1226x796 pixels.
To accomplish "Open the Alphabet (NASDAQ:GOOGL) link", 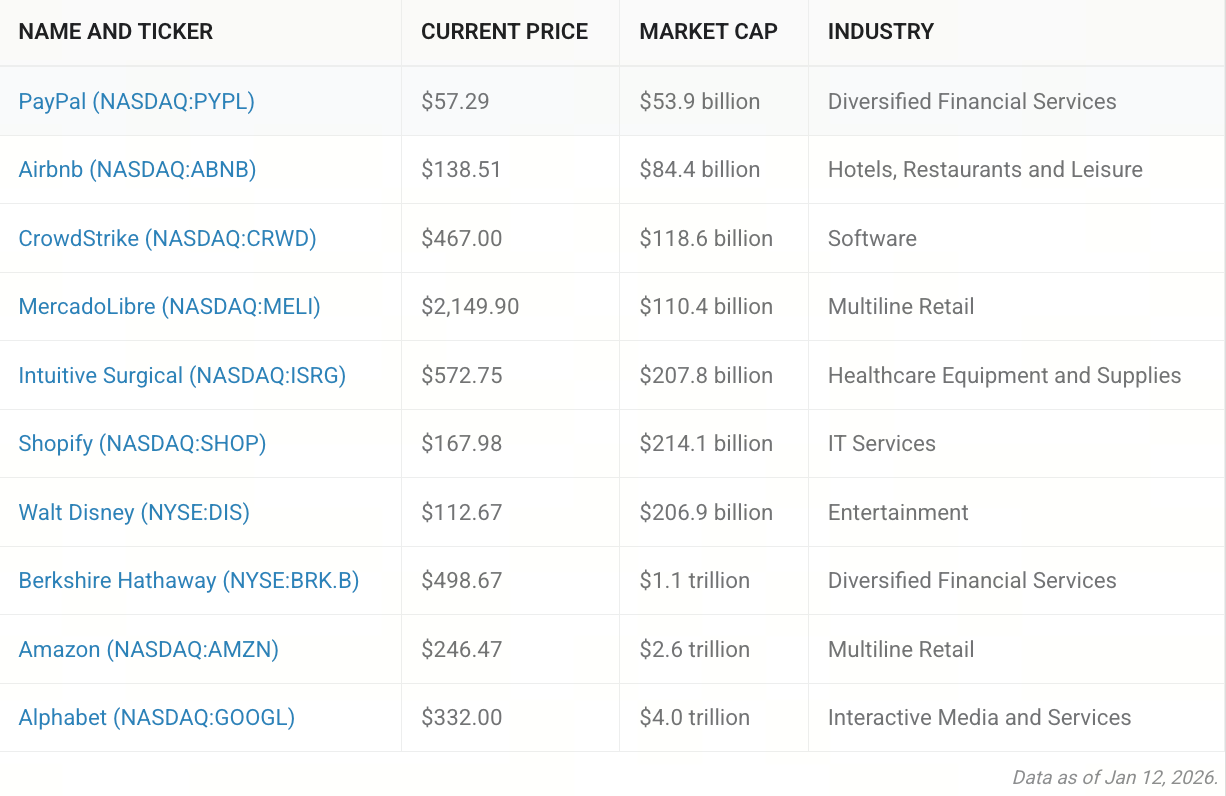I will click(156, 718).
